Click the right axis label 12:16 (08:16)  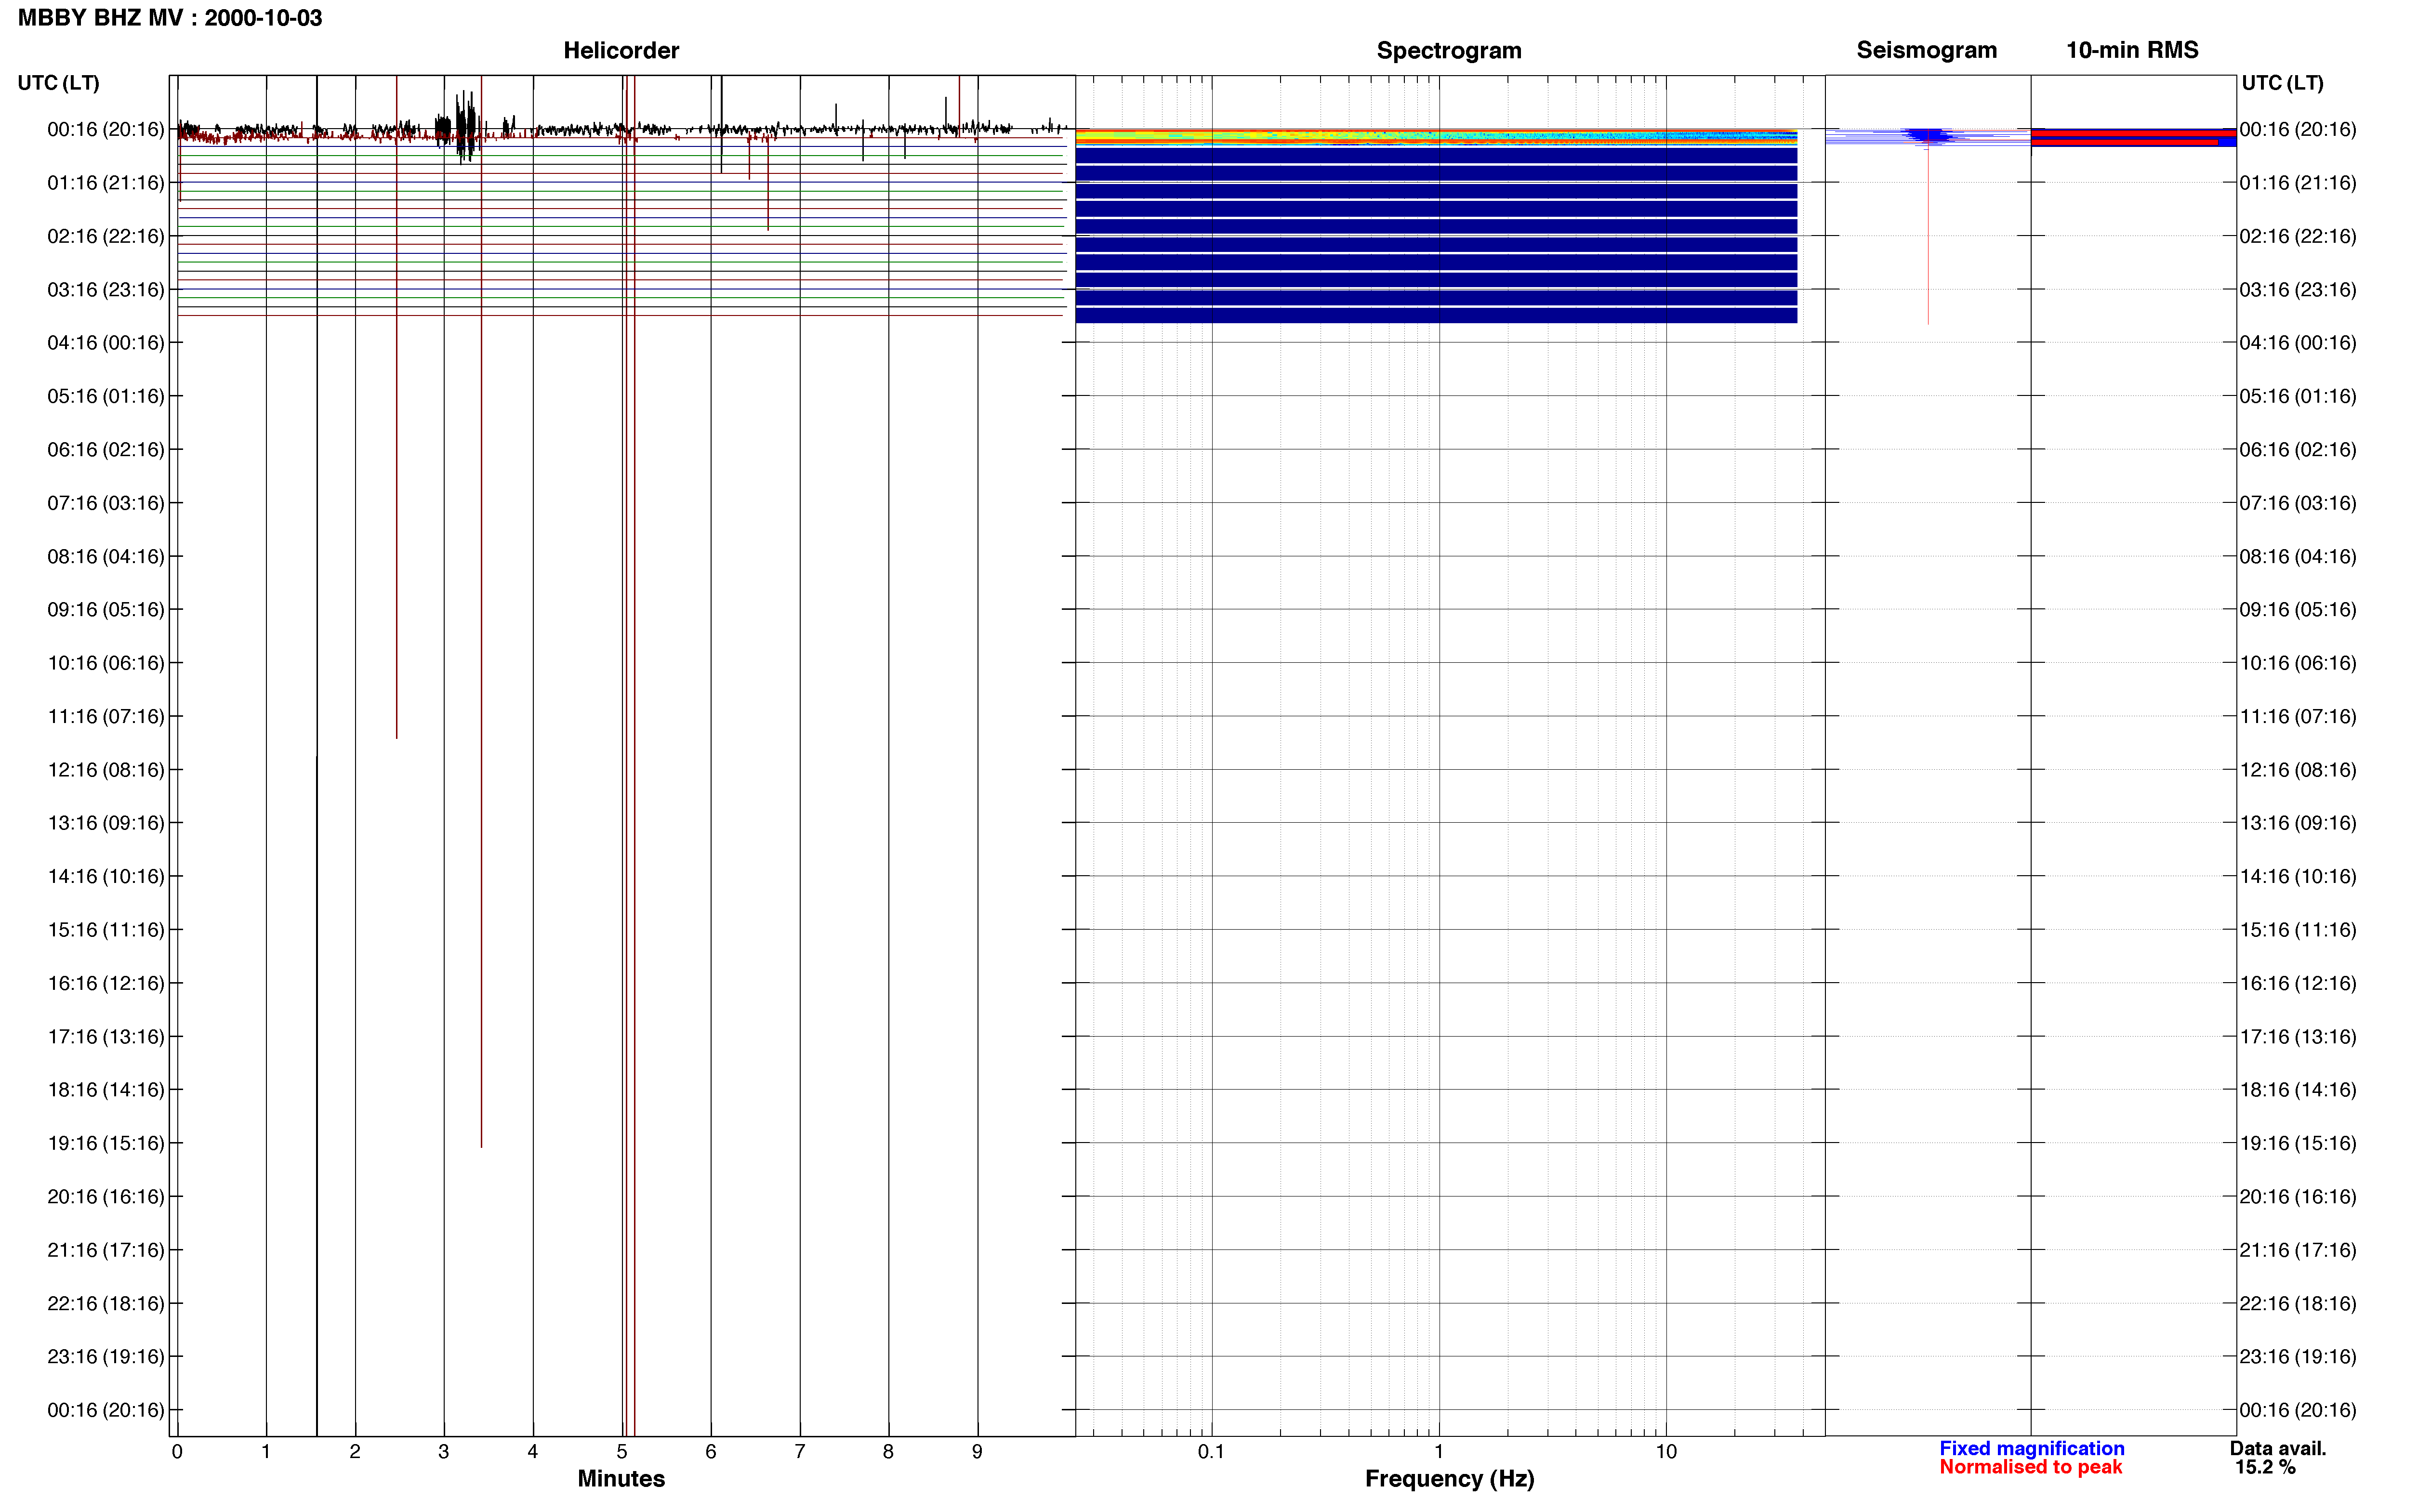point(2298,770)
